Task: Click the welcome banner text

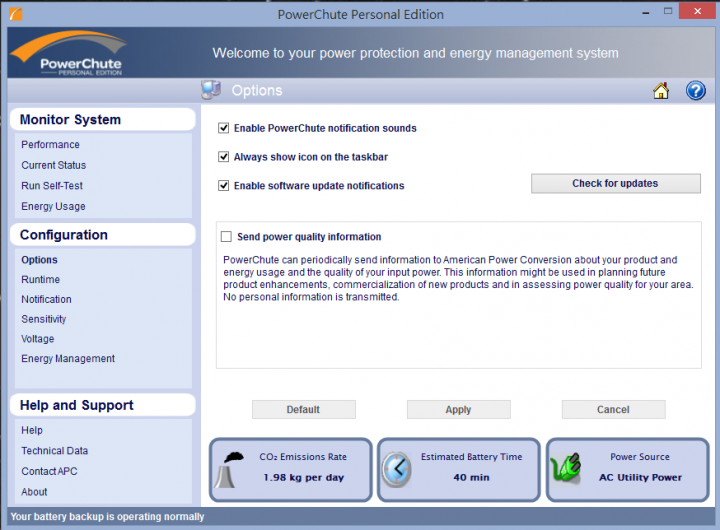Action: (416, 53)
